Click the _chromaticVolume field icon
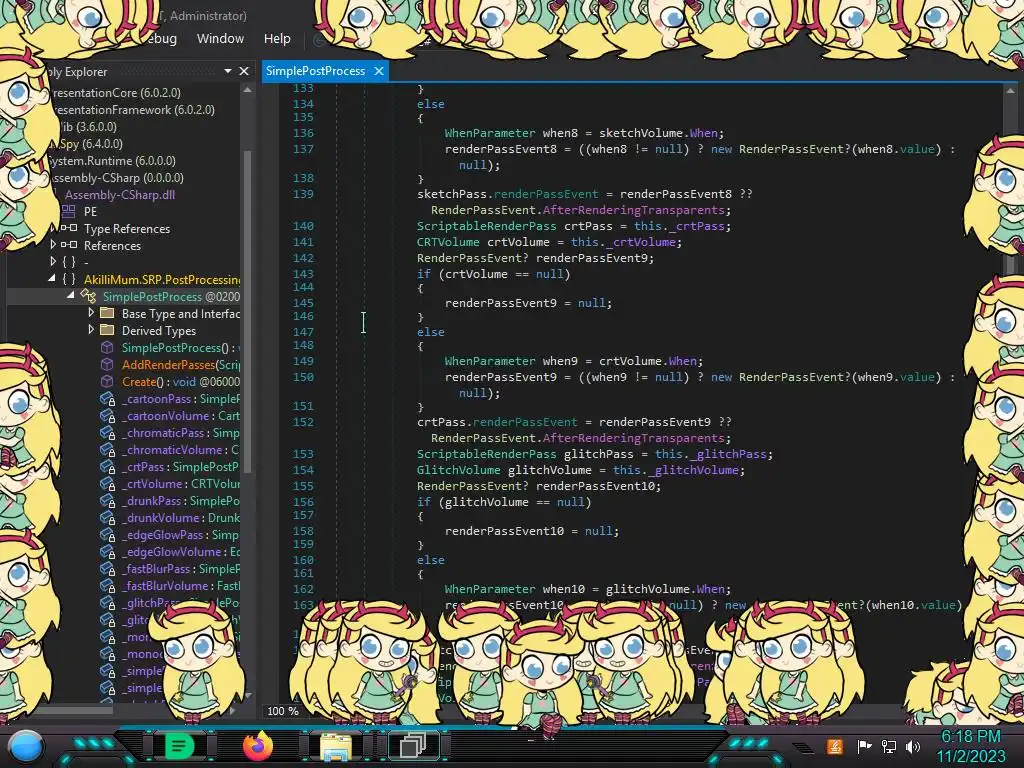This screenshot has height=768, width=1024. (108, 450)
